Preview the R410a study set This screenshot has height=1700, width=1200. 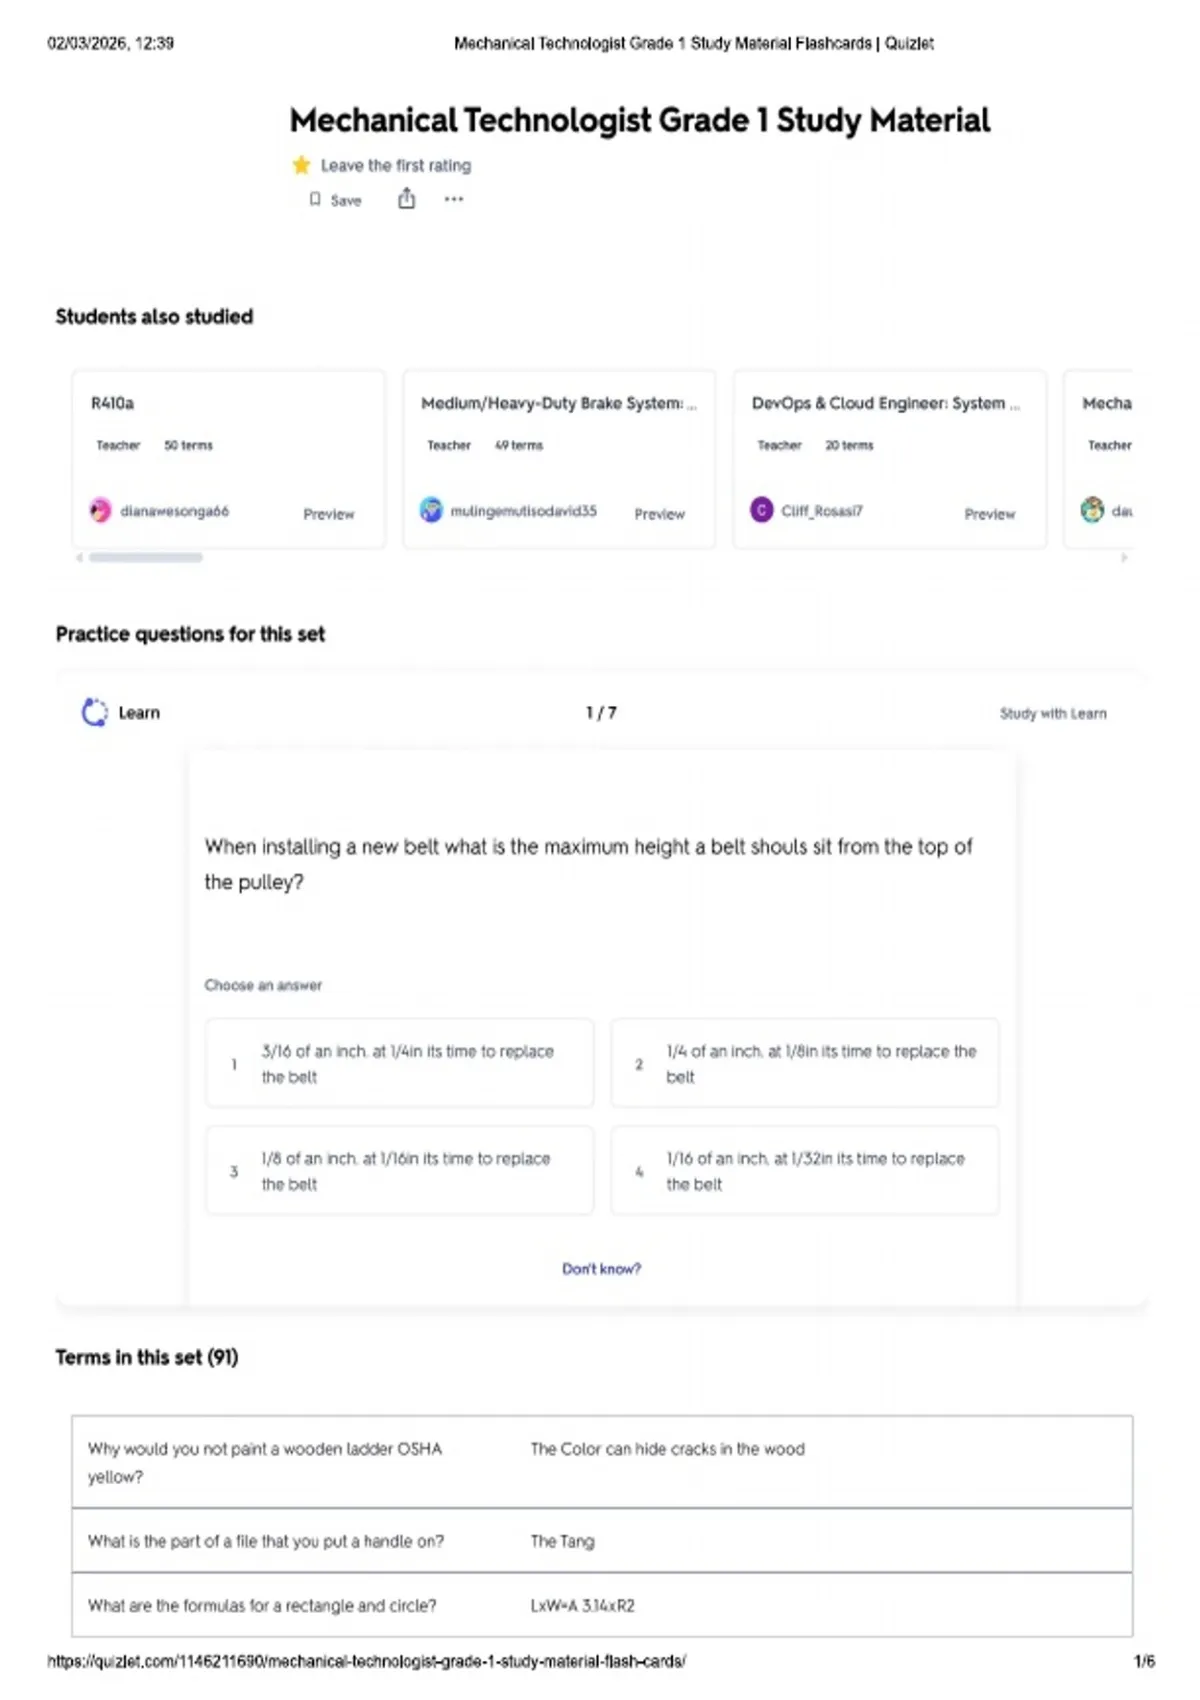[328, 514]
